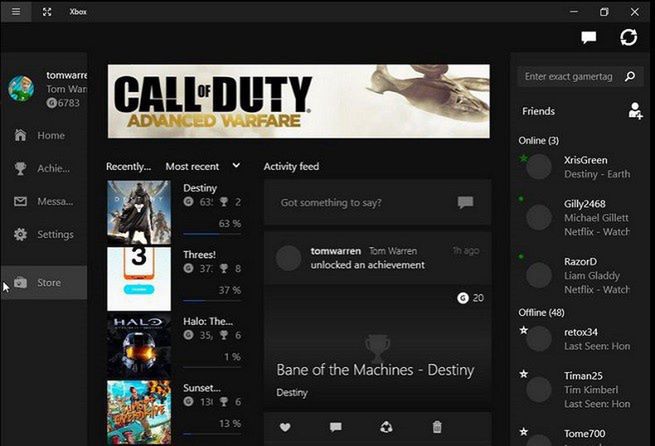Open the hamburger menu
This screenshot has height=446, width=655.
pyautogui.click(x=16, y=11)
